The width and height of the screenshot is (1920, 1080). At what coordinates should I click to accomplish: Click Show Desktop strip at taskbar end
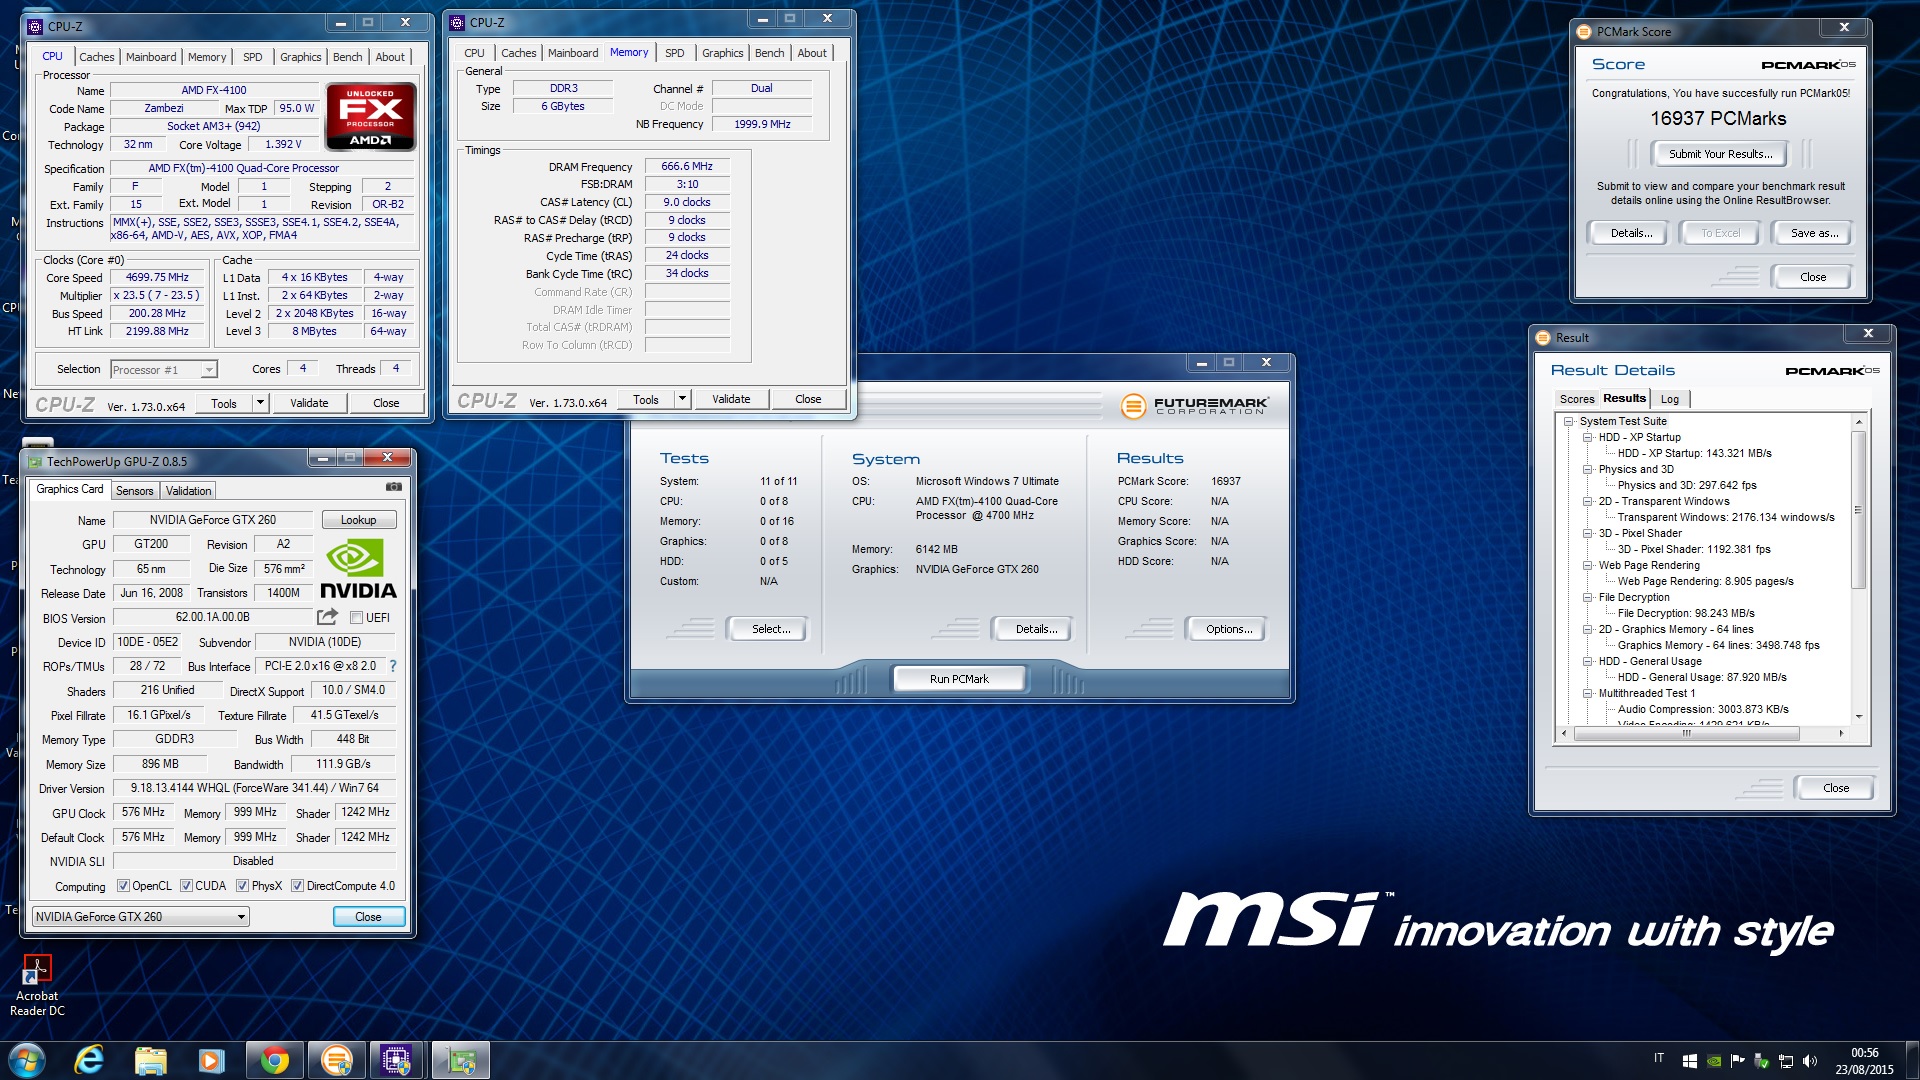point(1912,1060)
